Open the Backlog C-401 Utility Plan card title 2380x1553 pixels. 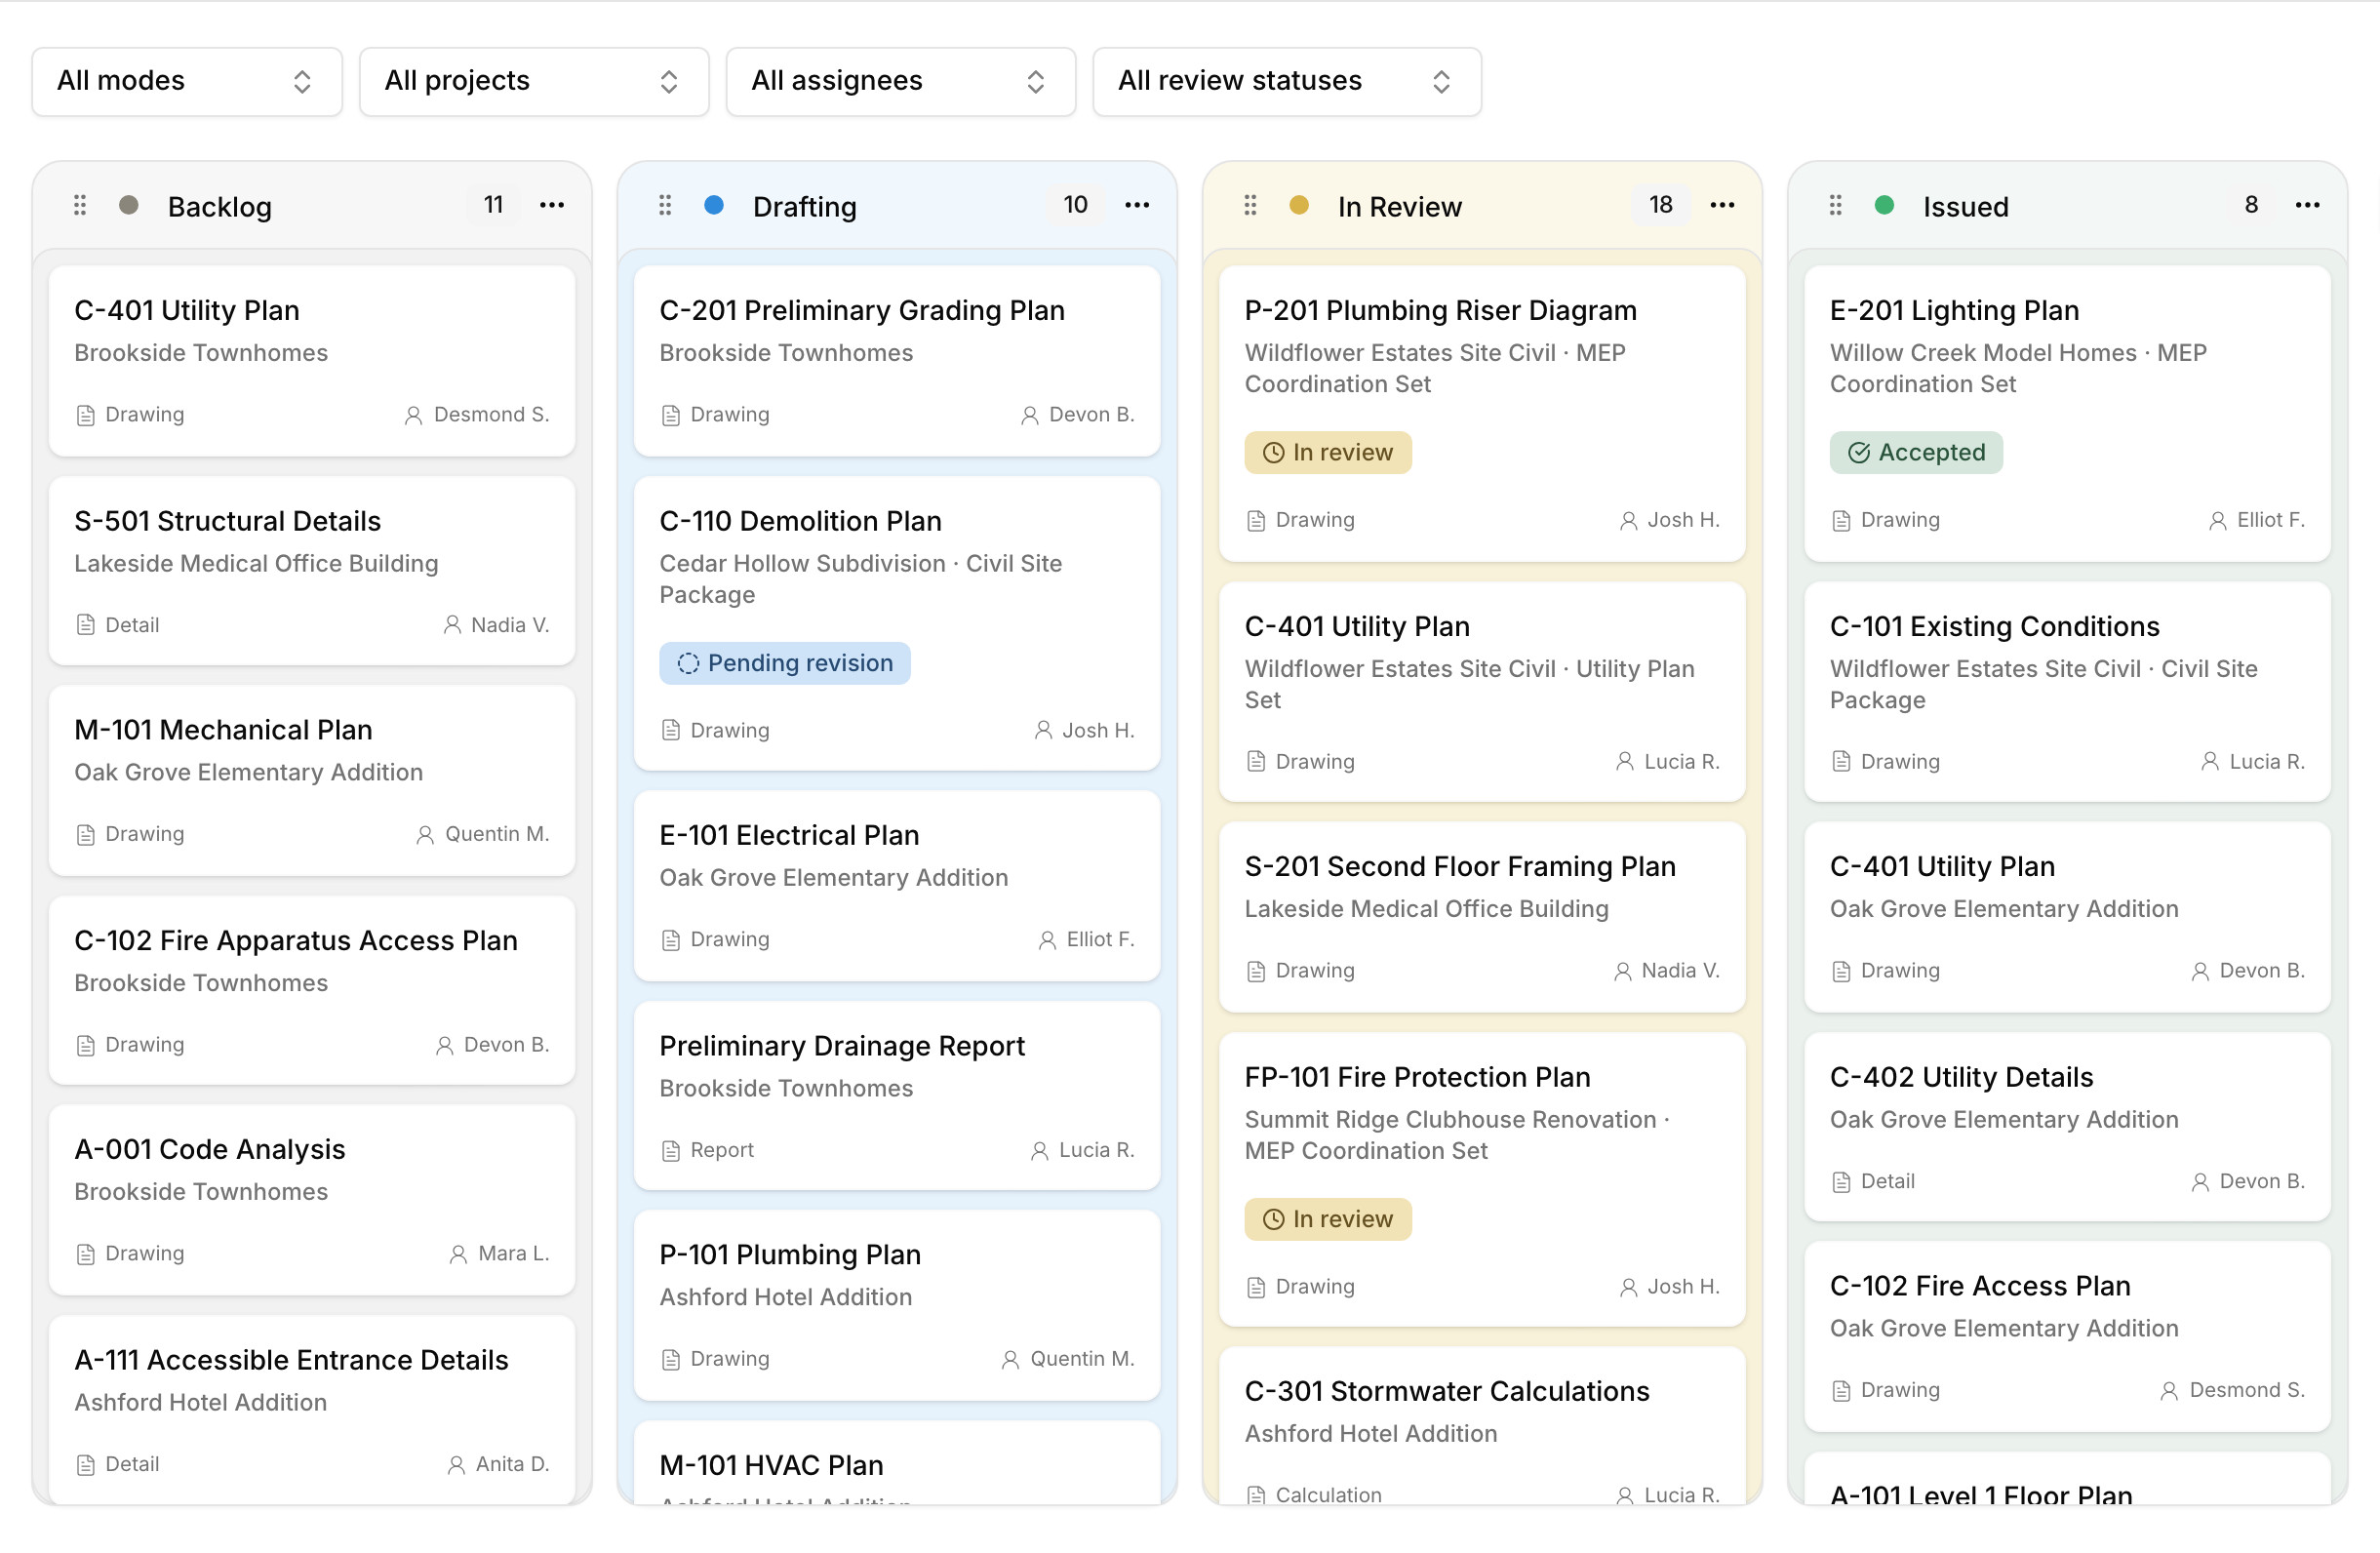coord(187,310)
